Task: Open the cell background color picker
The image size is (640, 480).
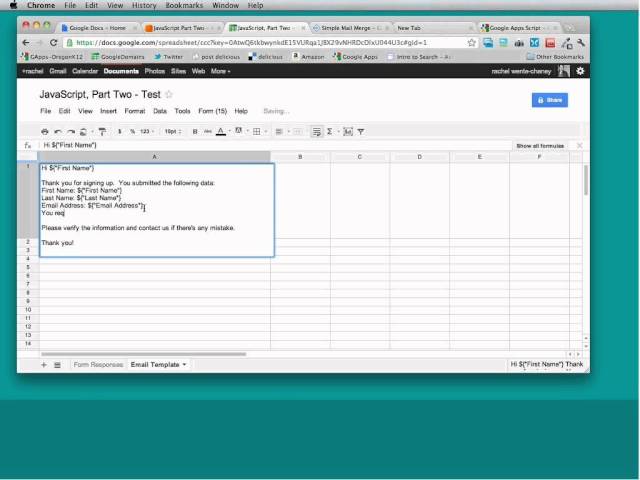Action: point(239,131)
